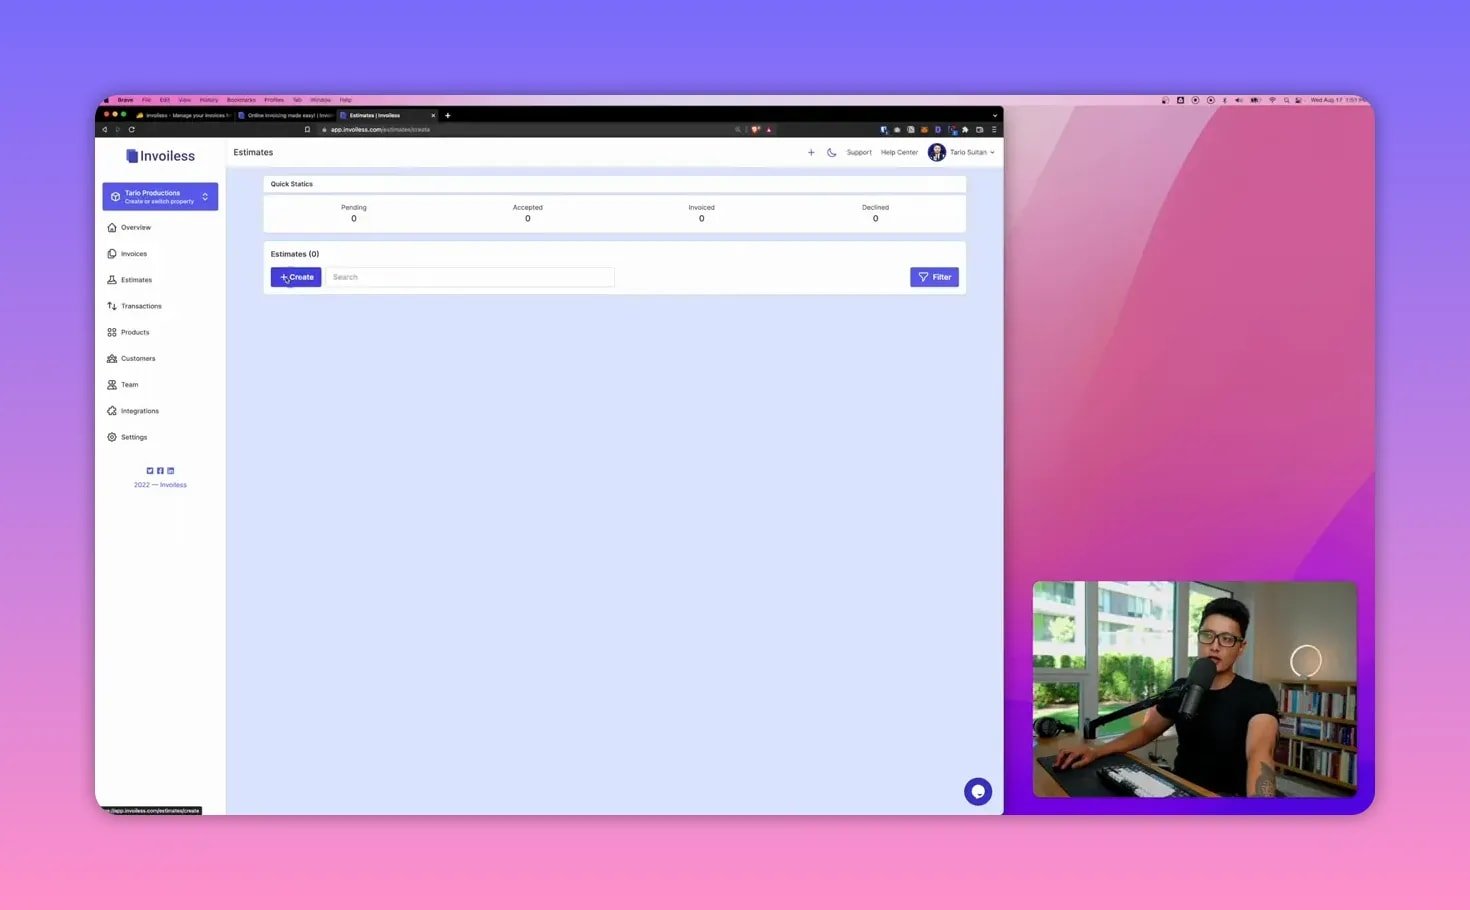The width and height of the screenshot is (1470, 910).
Task: Open the Help Center
Action: 898,152
